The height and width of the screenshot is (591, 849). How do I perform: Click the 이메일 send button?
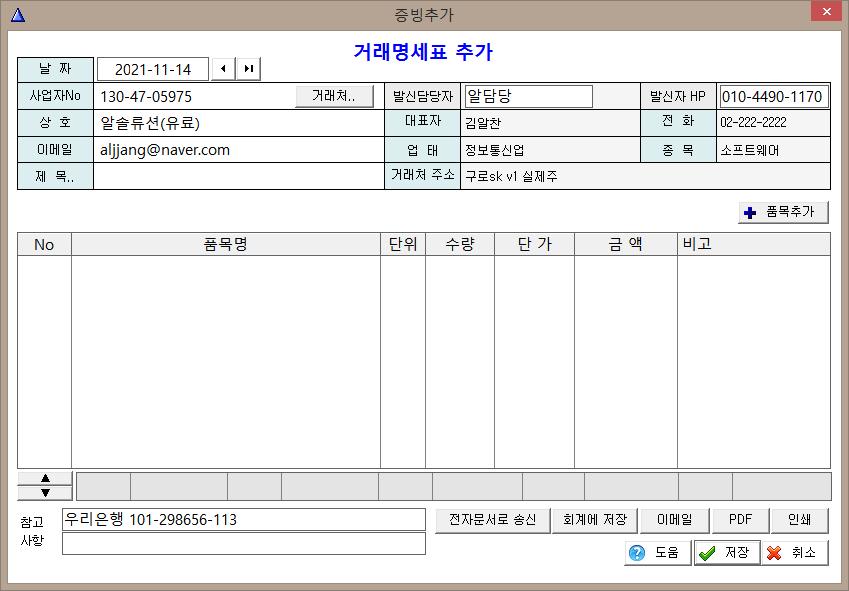[675, 520]
